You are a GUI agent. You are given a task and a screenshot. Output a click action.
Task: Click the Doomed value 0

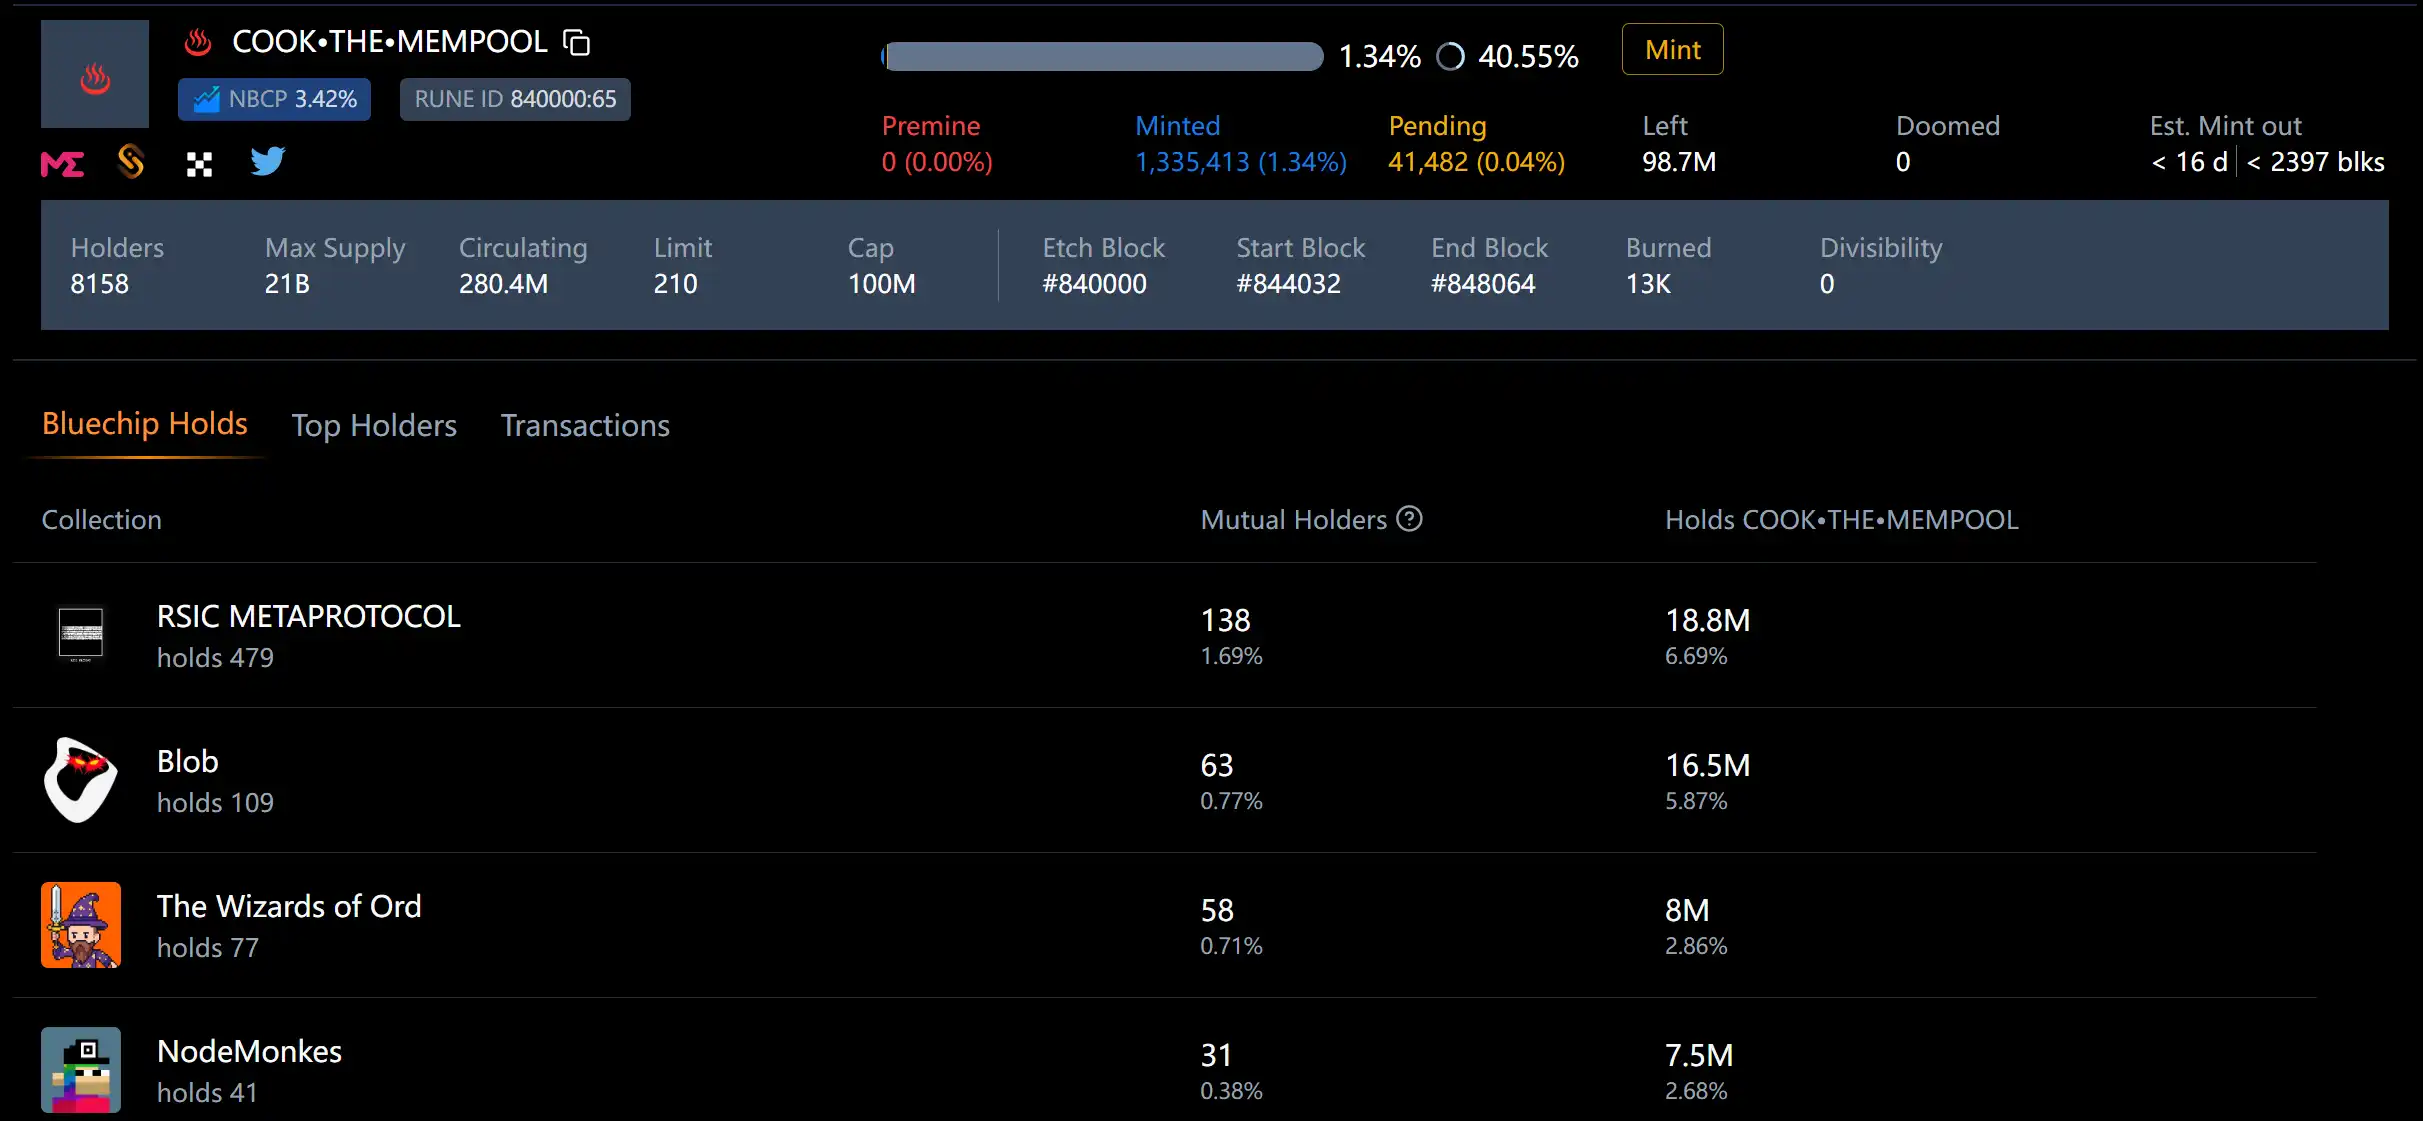[1903, 162]
